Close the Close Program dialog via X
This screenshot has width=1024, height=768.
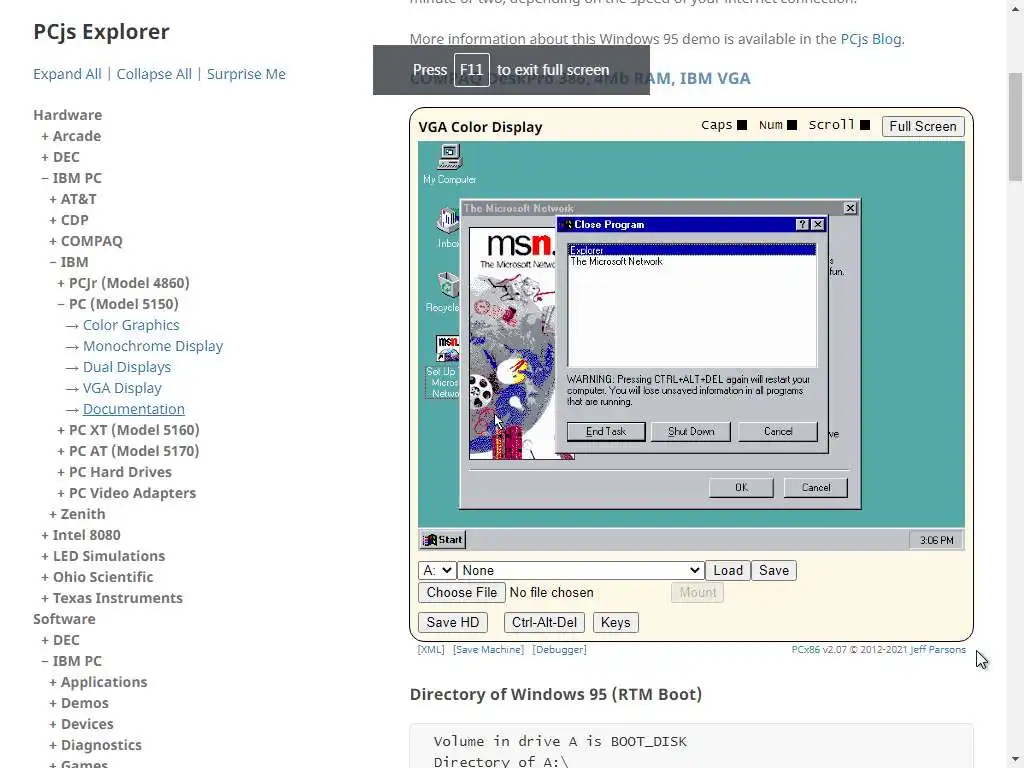tap(818, 225)
